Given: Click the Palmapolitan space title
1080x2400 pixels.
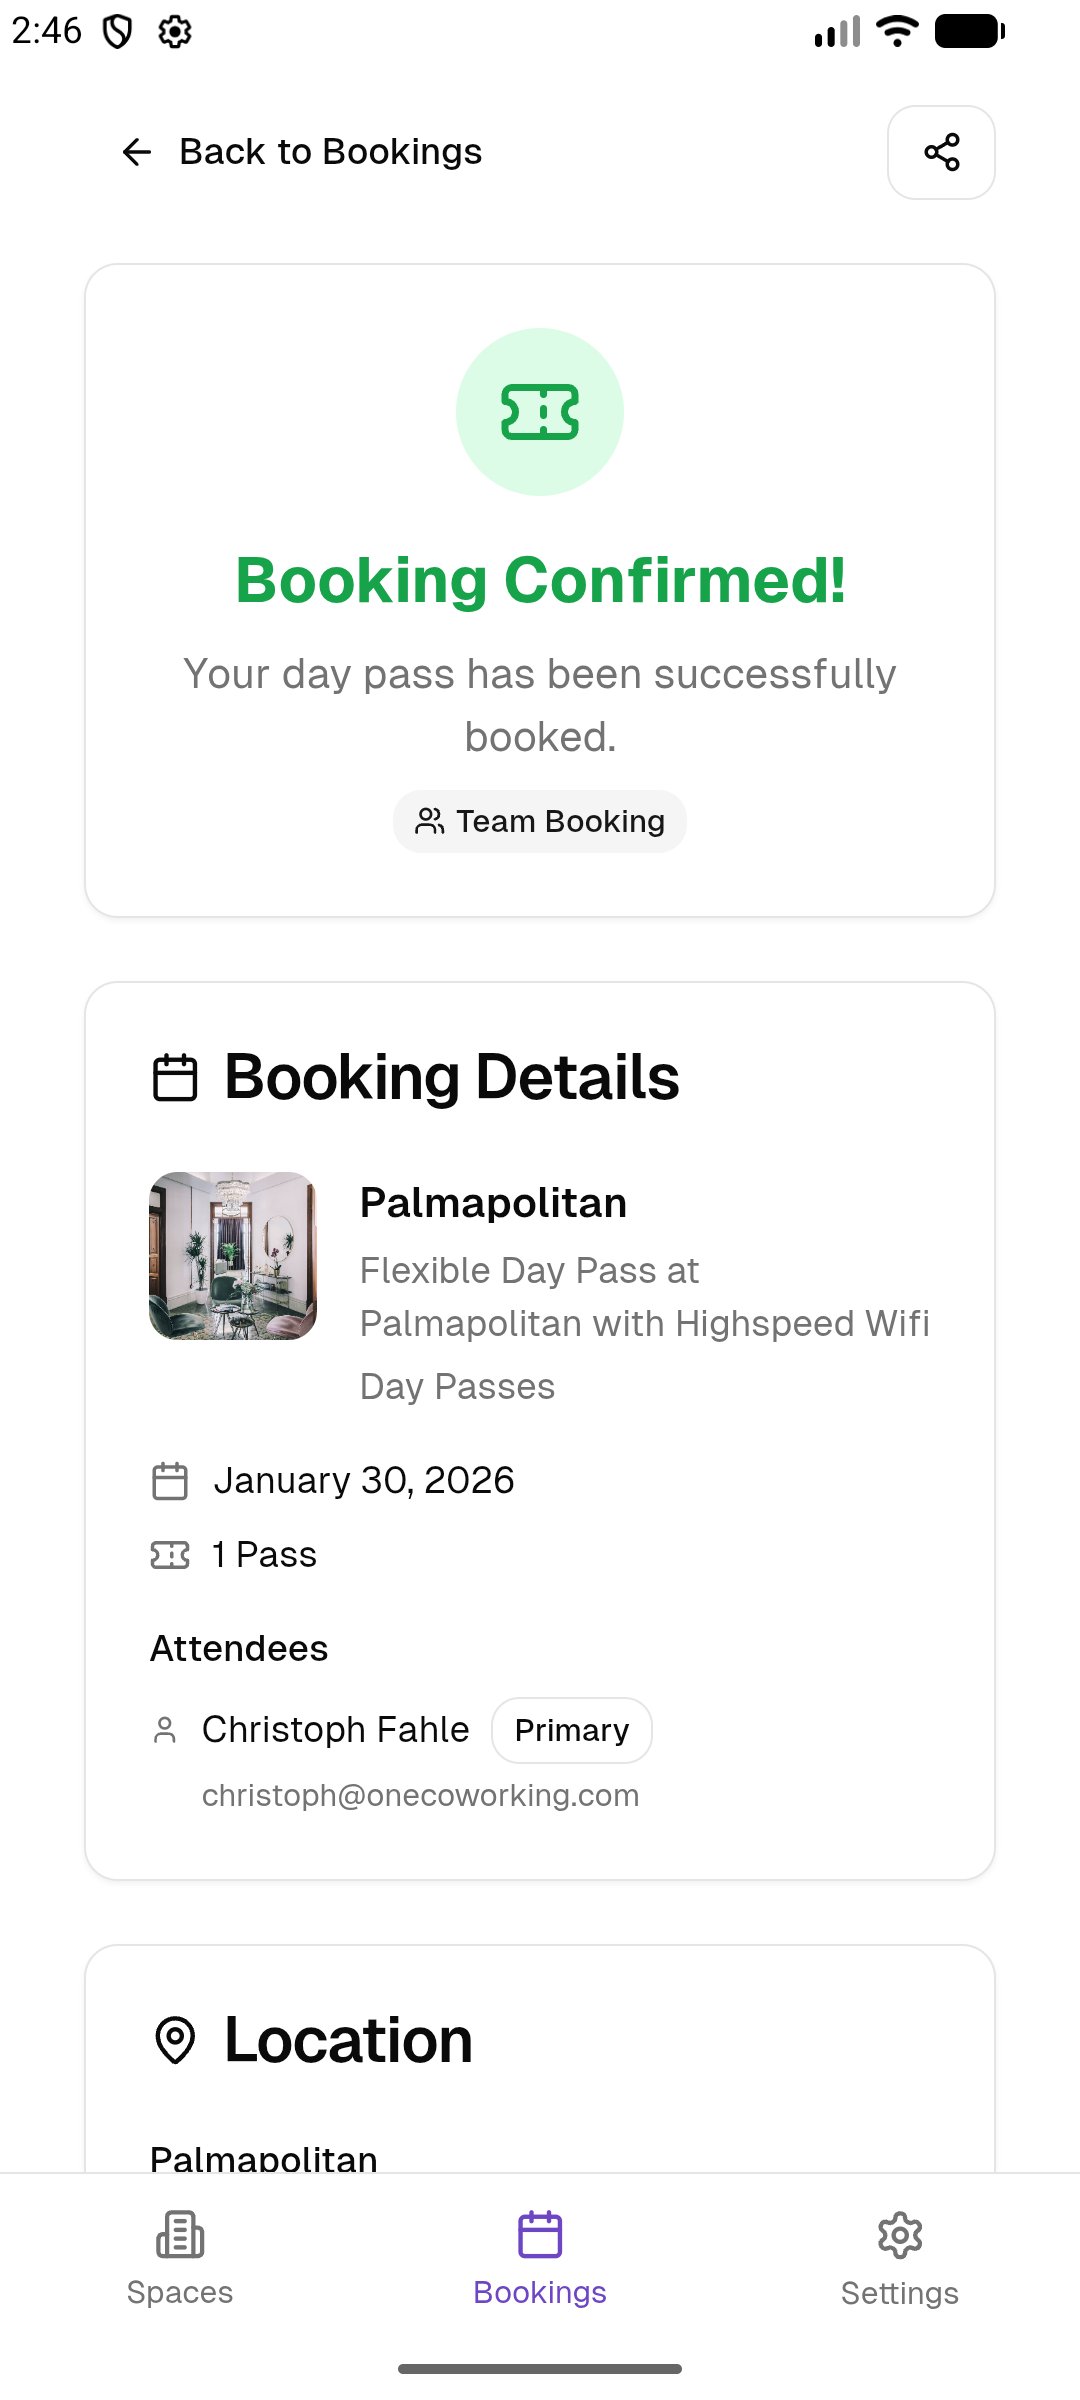Looking at the screenshot, I should coord(493,1203).
